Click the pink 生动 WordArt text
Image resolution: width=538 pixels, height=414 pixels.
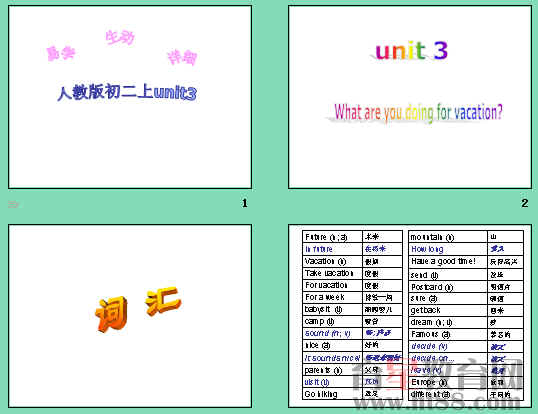[x=120, y=37]
